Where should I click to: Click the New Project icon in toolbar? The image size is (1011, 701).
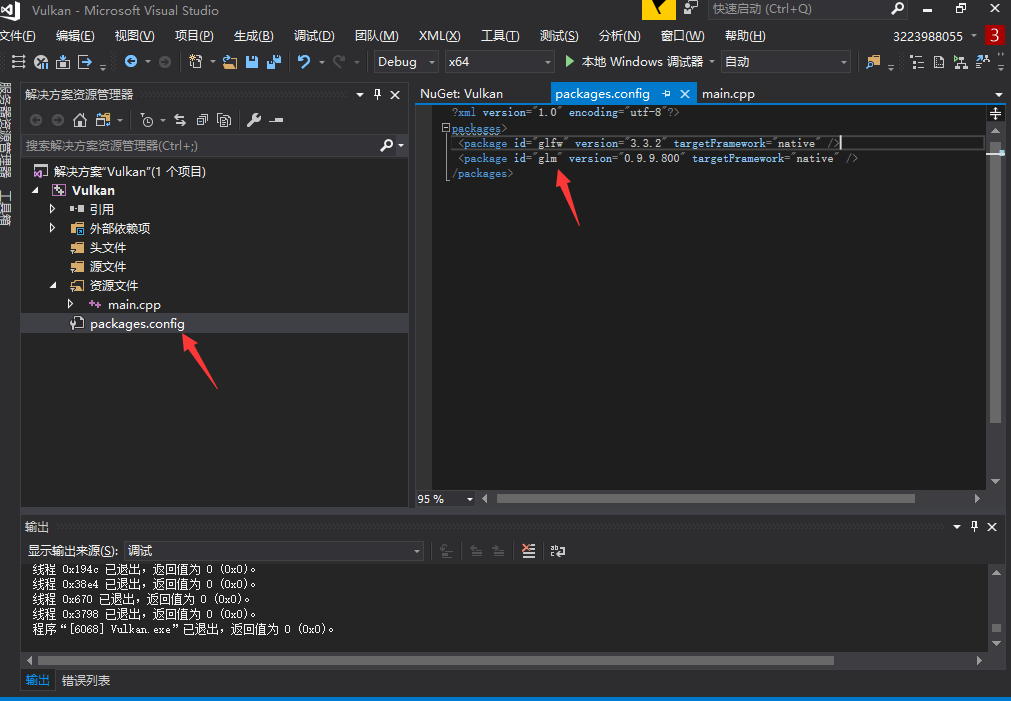pos(195,61)
